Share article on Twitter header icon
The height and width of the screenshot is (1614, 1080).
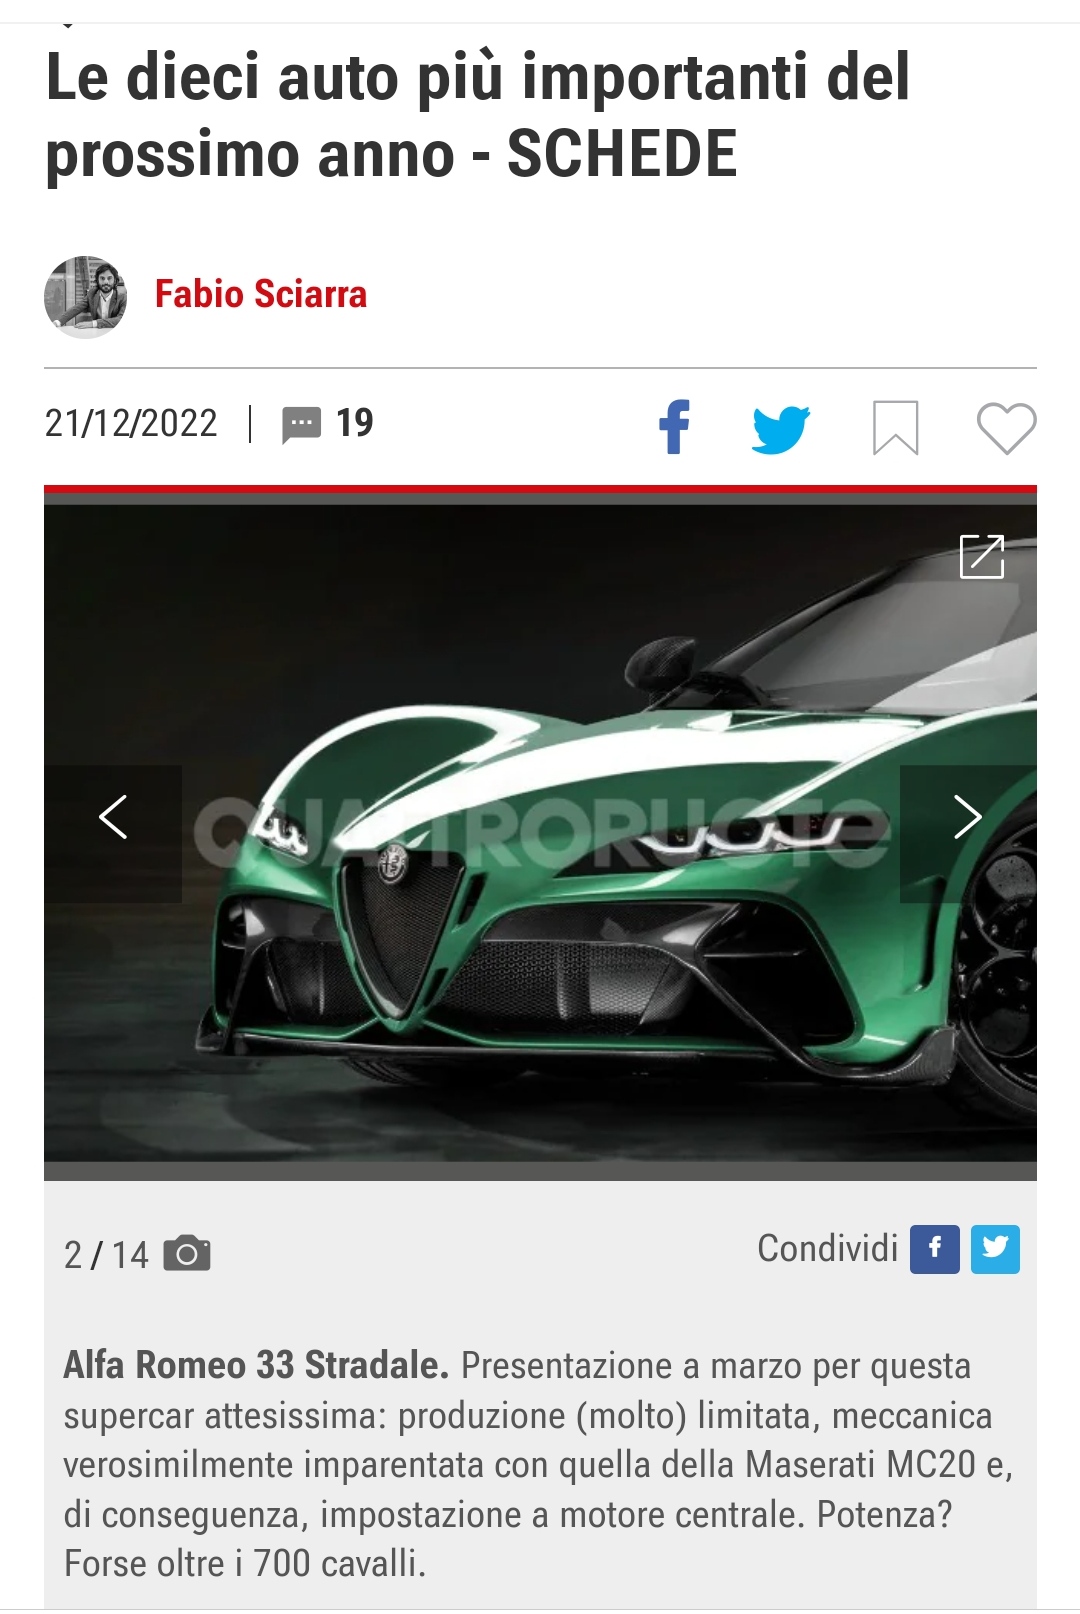(x=781, y=429)
